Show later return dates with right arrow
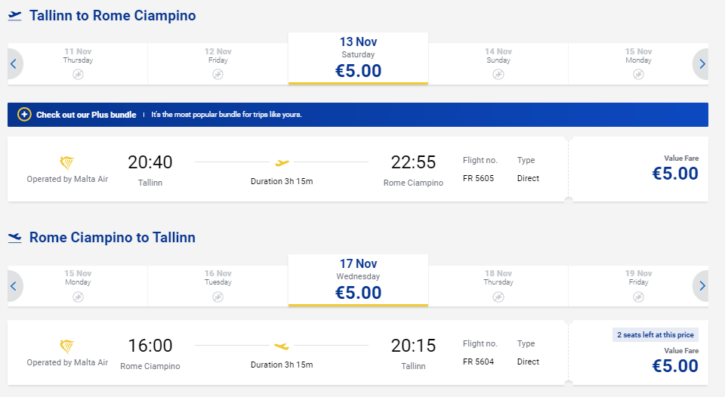The width and height of the screenshot is (725, 397). coord(701,286)
